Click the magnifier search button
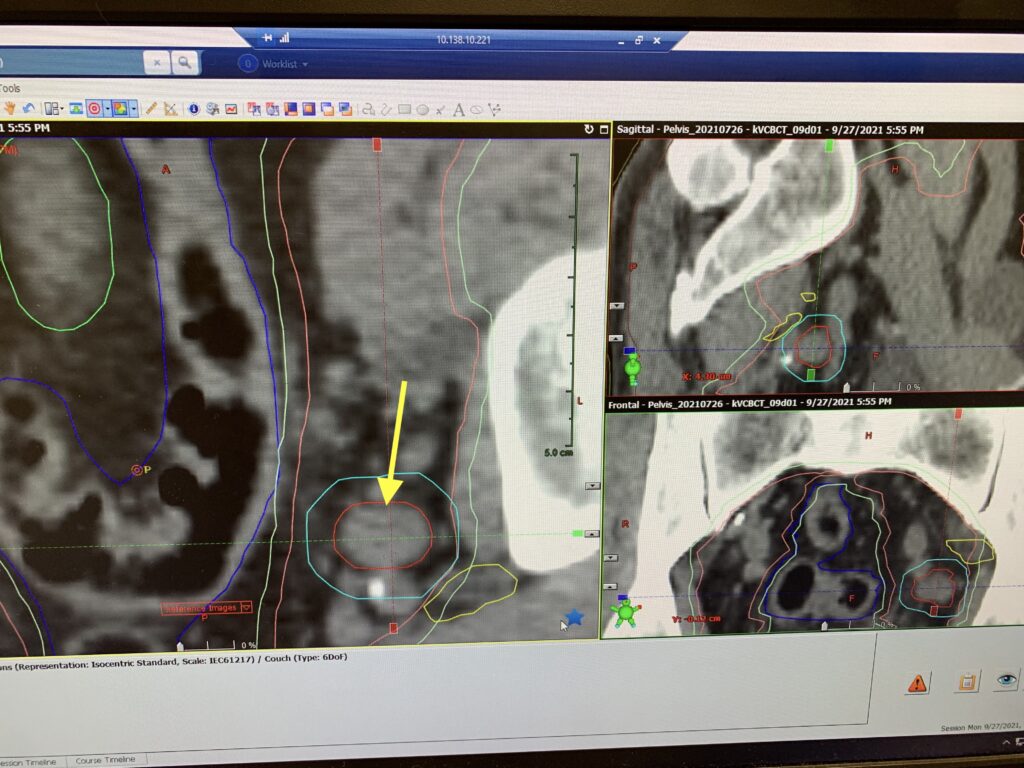Image resolution: width=1024 pixels, height=768 pixels. click(x=185, y=63)
